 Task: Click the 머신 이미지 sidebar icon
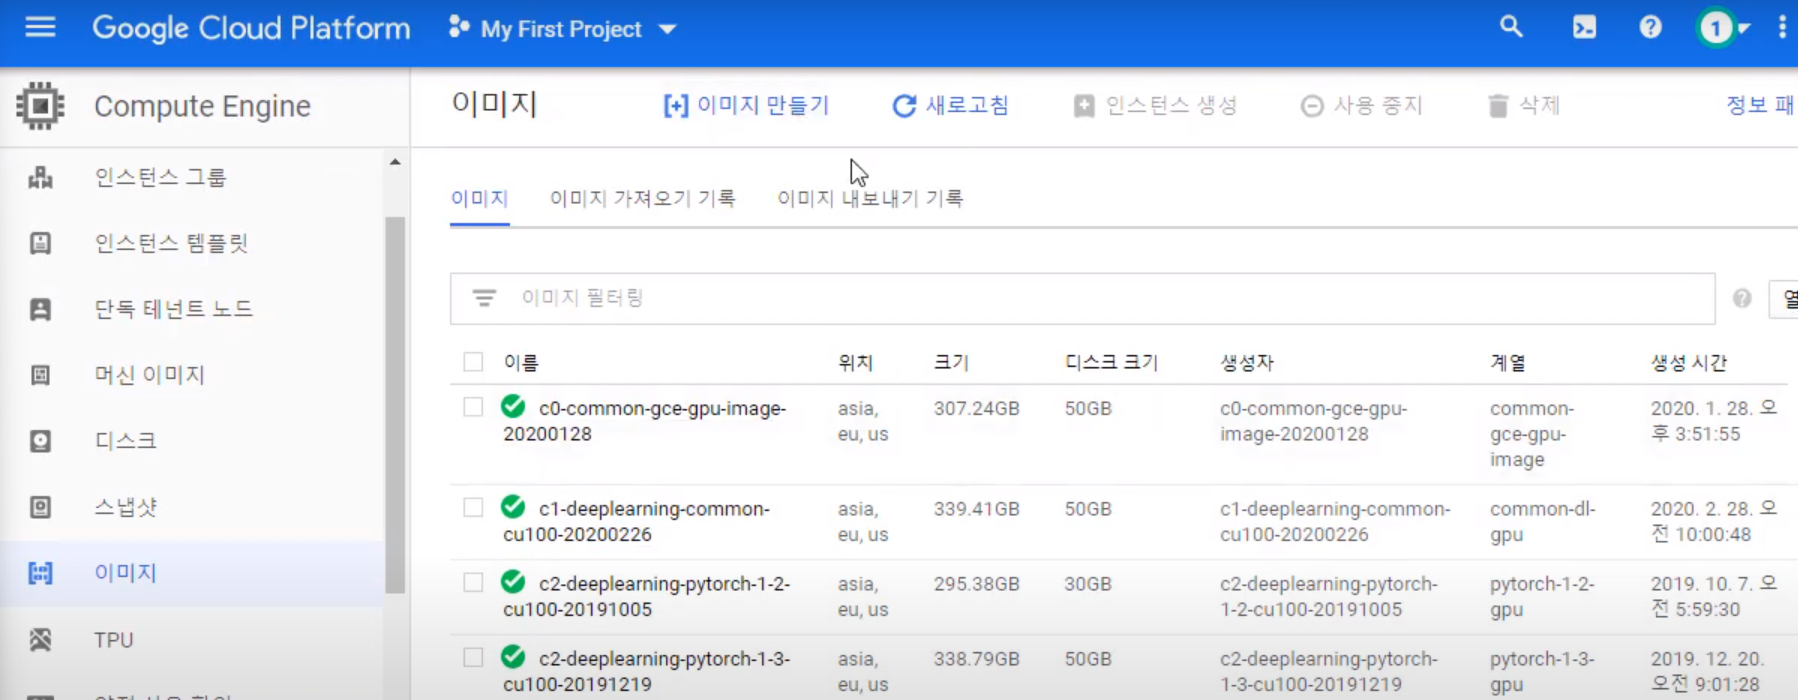pos(40,375)
